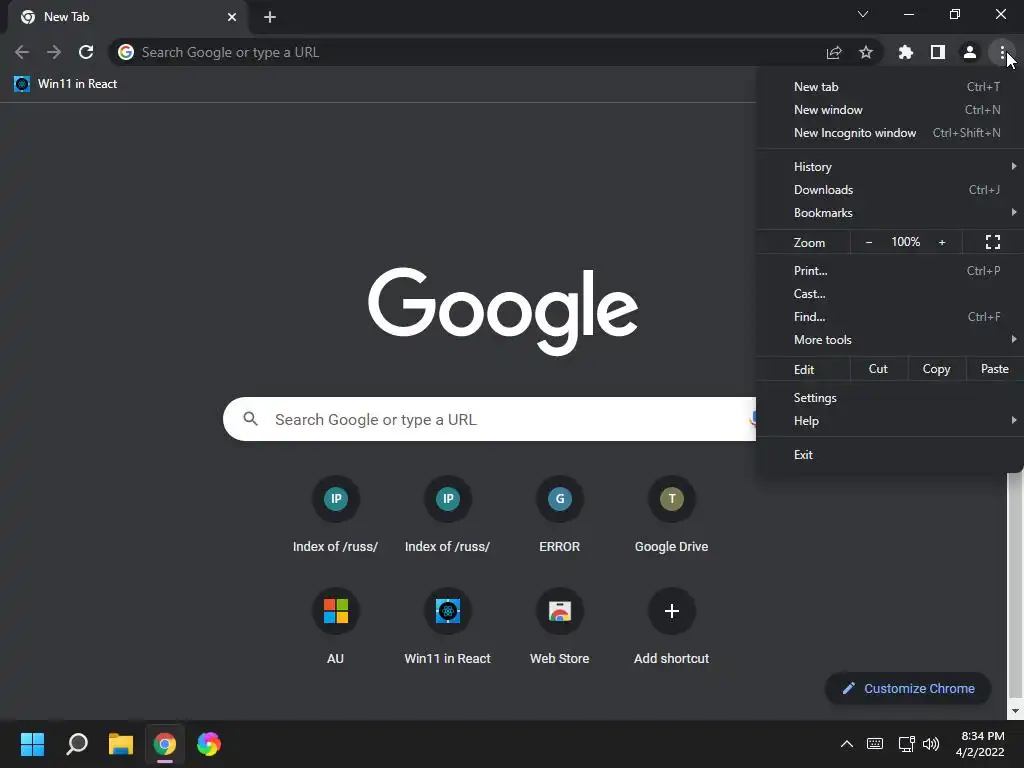Image resolution: width=1024 pixels, height=768 pixels.
Task: Select New tab in Chrome menu
Action: pyautogui.click(x=889, y=87)
